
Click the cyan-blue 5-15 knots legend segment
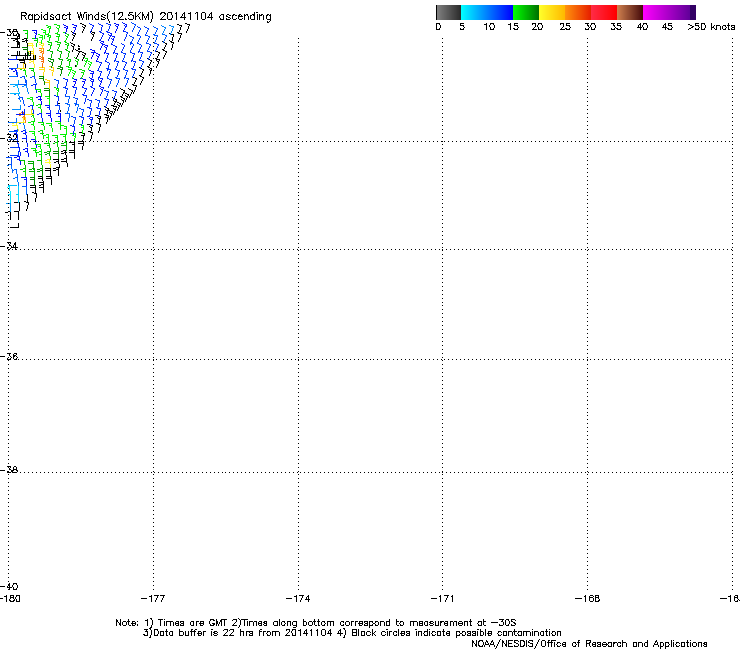point(487,12)
